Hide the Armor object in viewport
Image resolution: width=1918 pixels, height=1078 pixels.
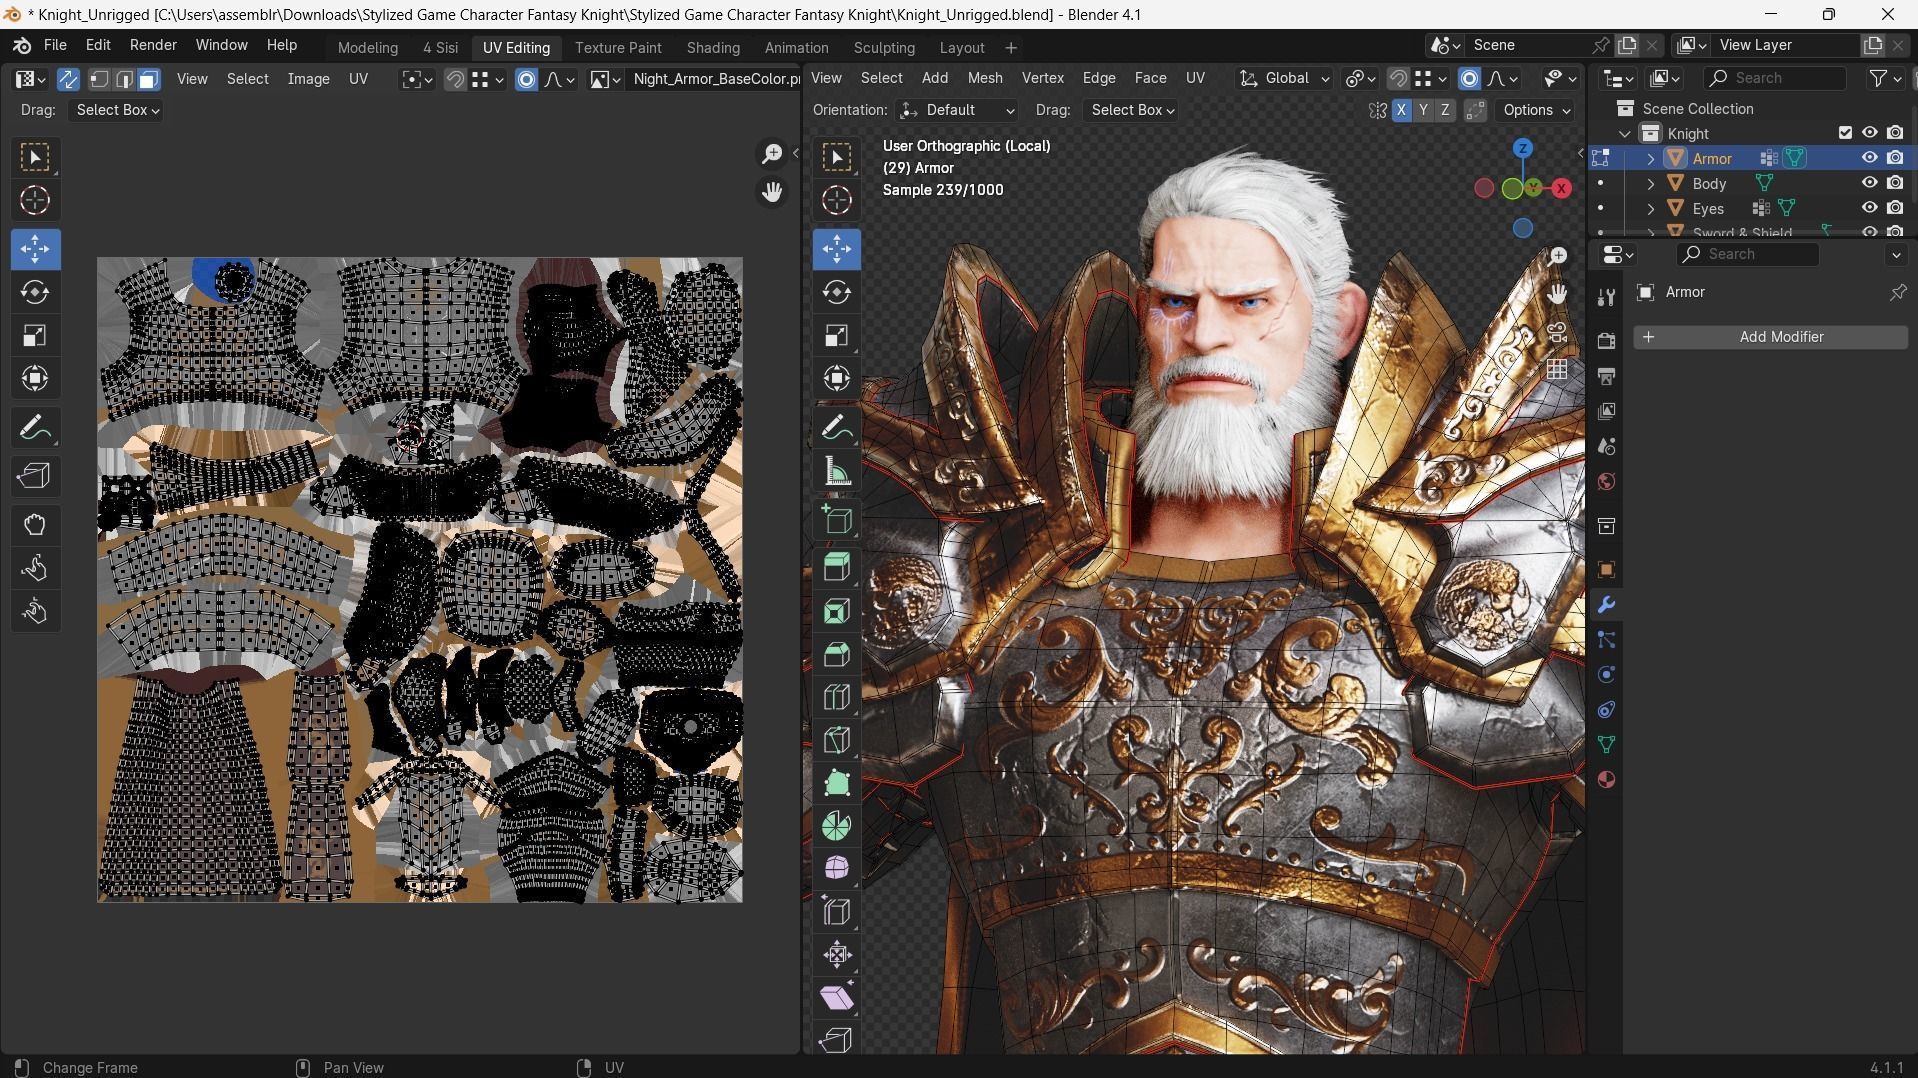point(1869,158)
